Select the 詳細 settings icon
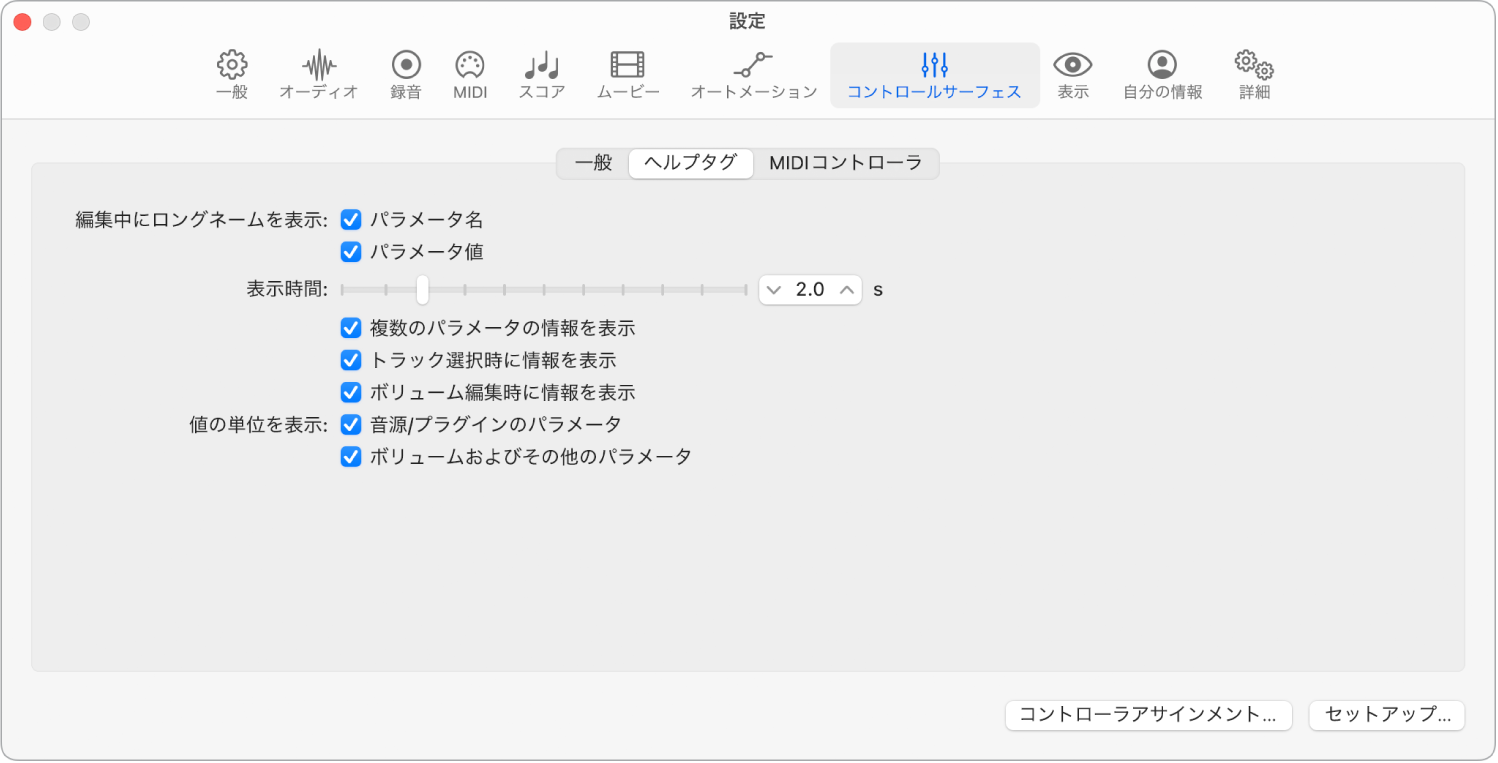This screenshot has width=1498, height=763. (x=1252, y=74)
